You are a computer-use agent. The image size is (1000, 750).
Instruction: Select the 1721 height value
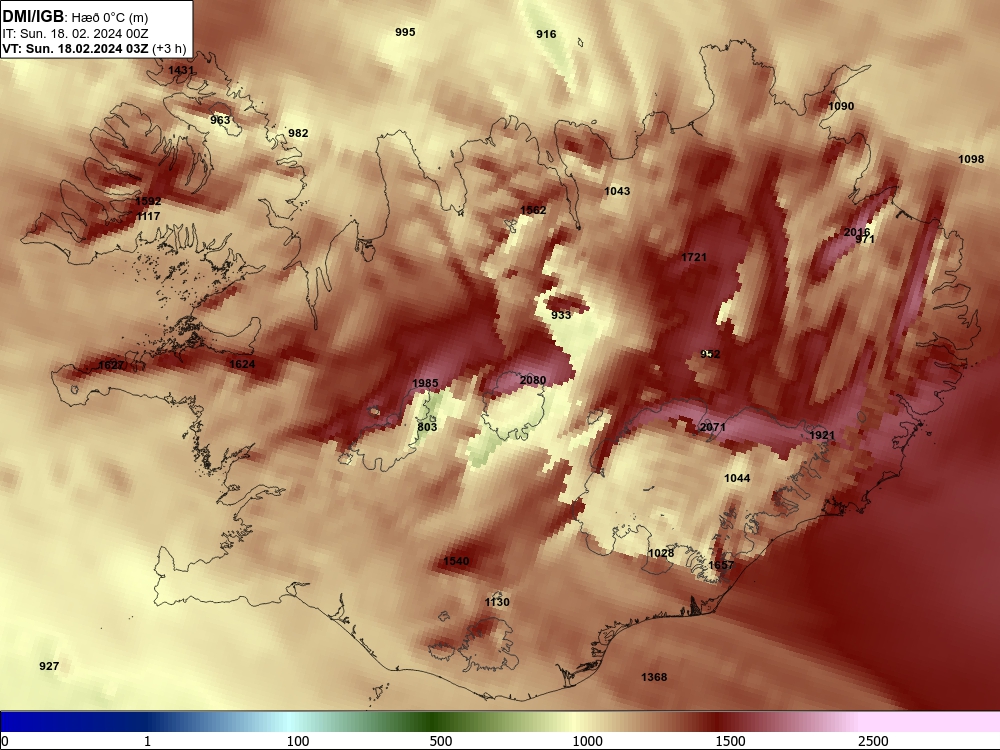click(x=694, y=257)
